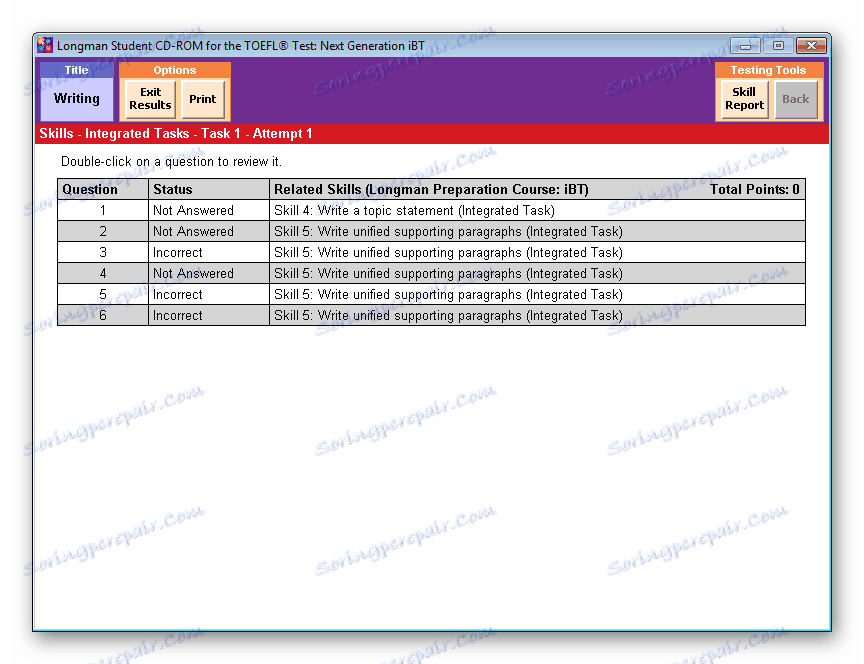Maximize the Longman window
This screenshot has width=864, height=664.
point(778,46)
